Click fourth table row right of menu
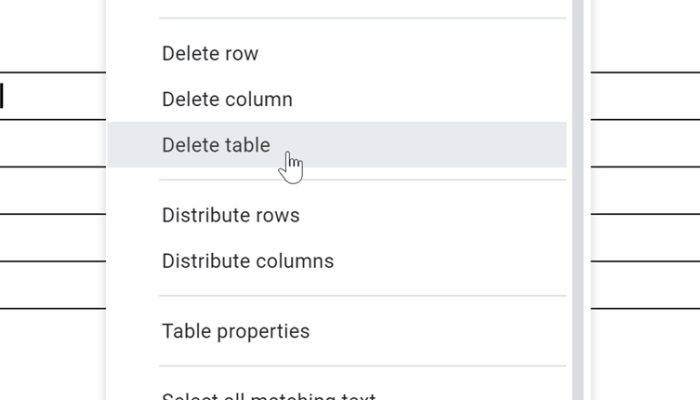 coord(645,237)
